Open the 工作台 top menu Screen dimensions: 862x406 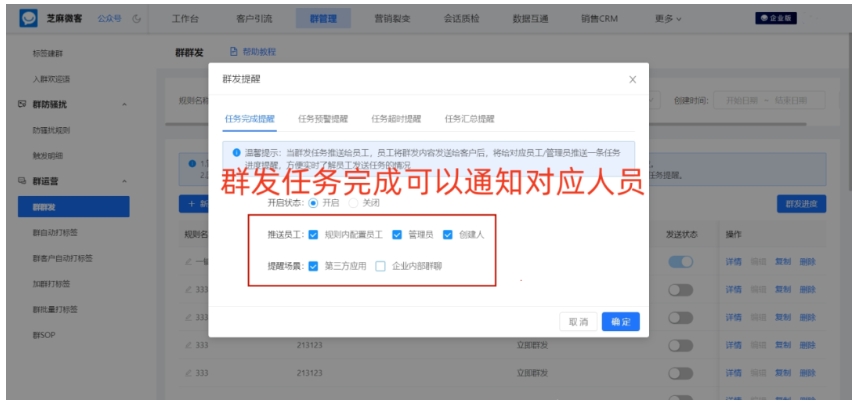185,19
